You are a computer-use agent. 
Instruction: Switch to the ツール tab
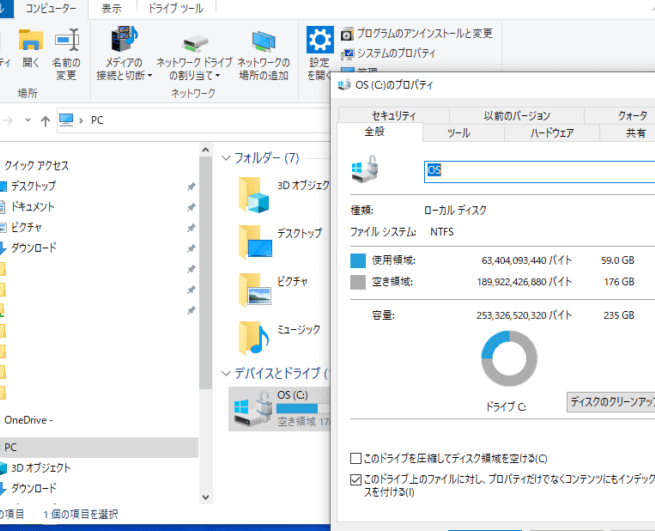[459, 133]
